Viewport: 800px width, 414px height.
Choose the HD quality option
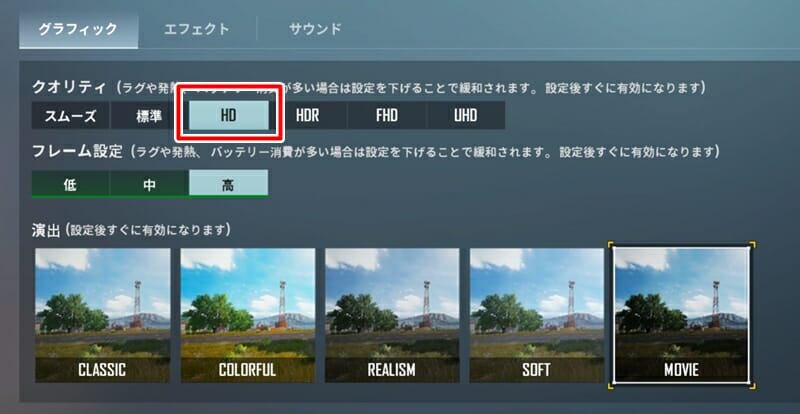[x=229, y=115]
